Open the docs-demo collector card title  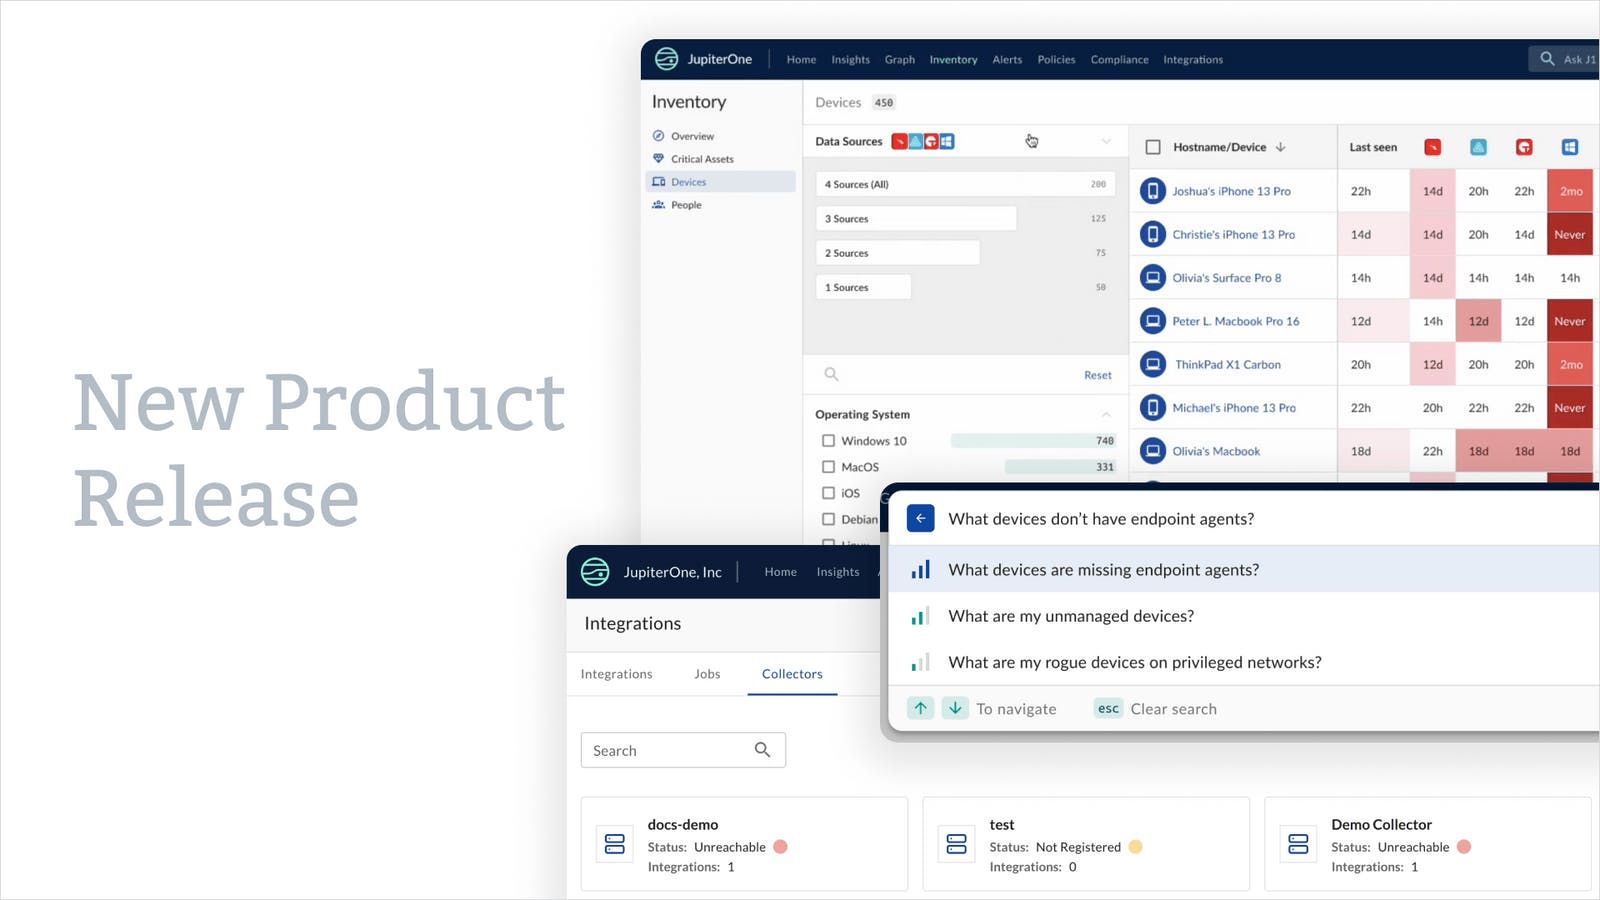[682, 825]
